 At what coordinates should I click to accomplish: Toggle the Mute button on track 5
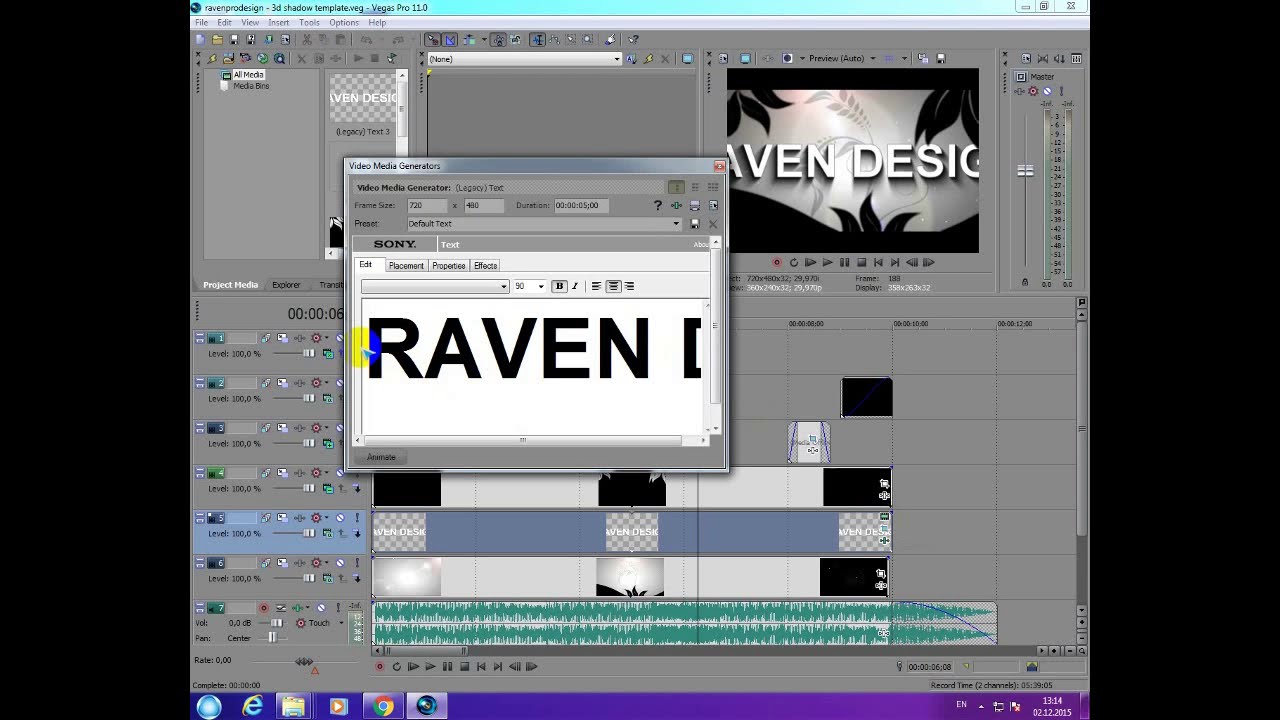[x=340, y=518]
